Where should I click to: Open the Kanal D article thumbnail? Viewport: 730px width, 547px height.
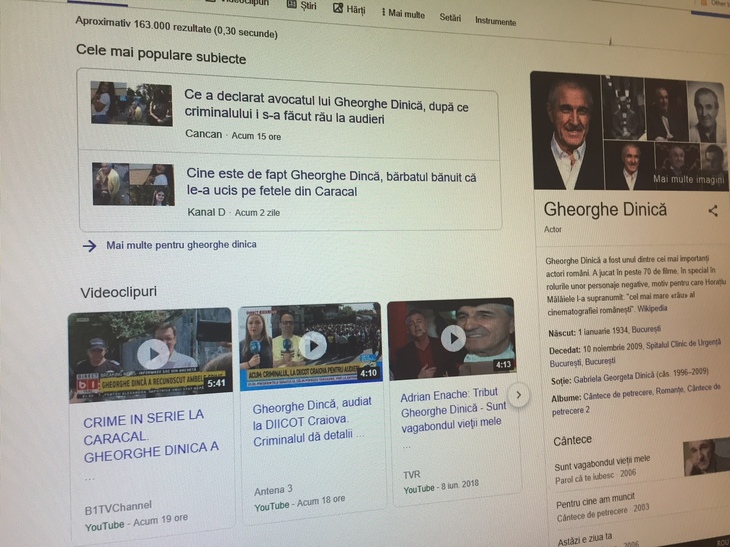tap(133, 184)
